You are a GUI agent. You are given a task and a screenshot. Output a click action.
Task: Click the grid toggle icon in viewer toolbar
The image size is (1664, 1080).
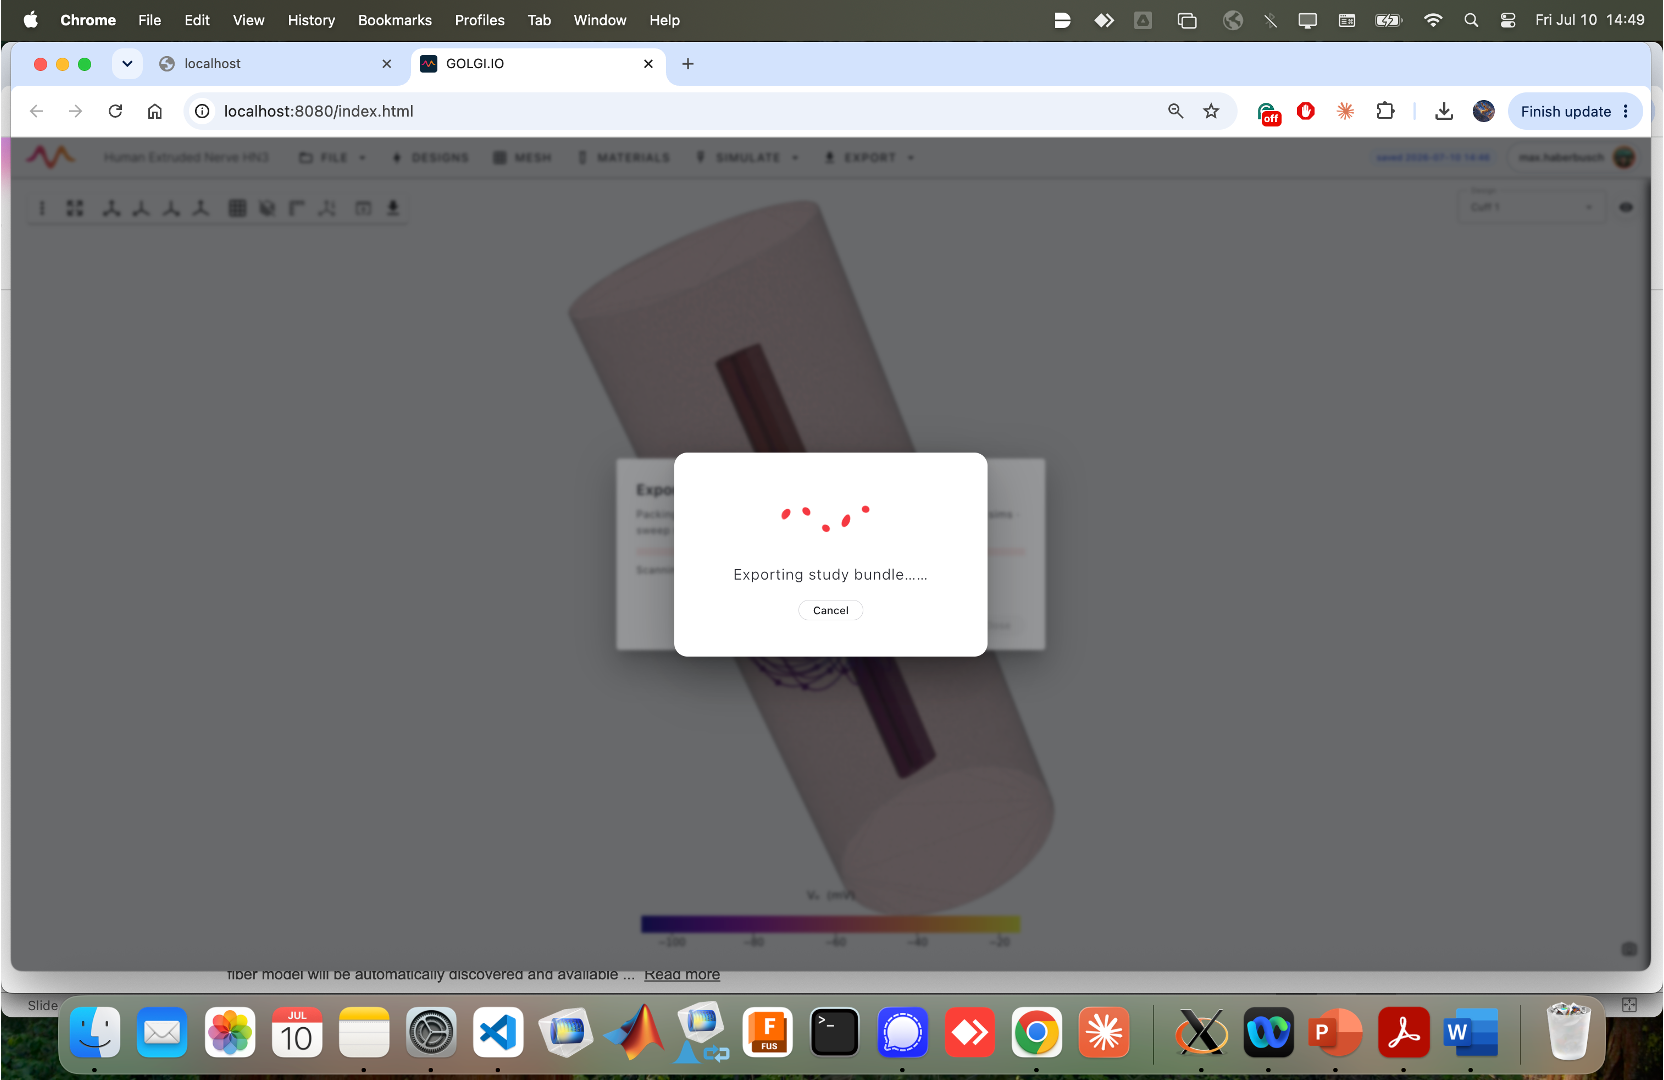237,208
